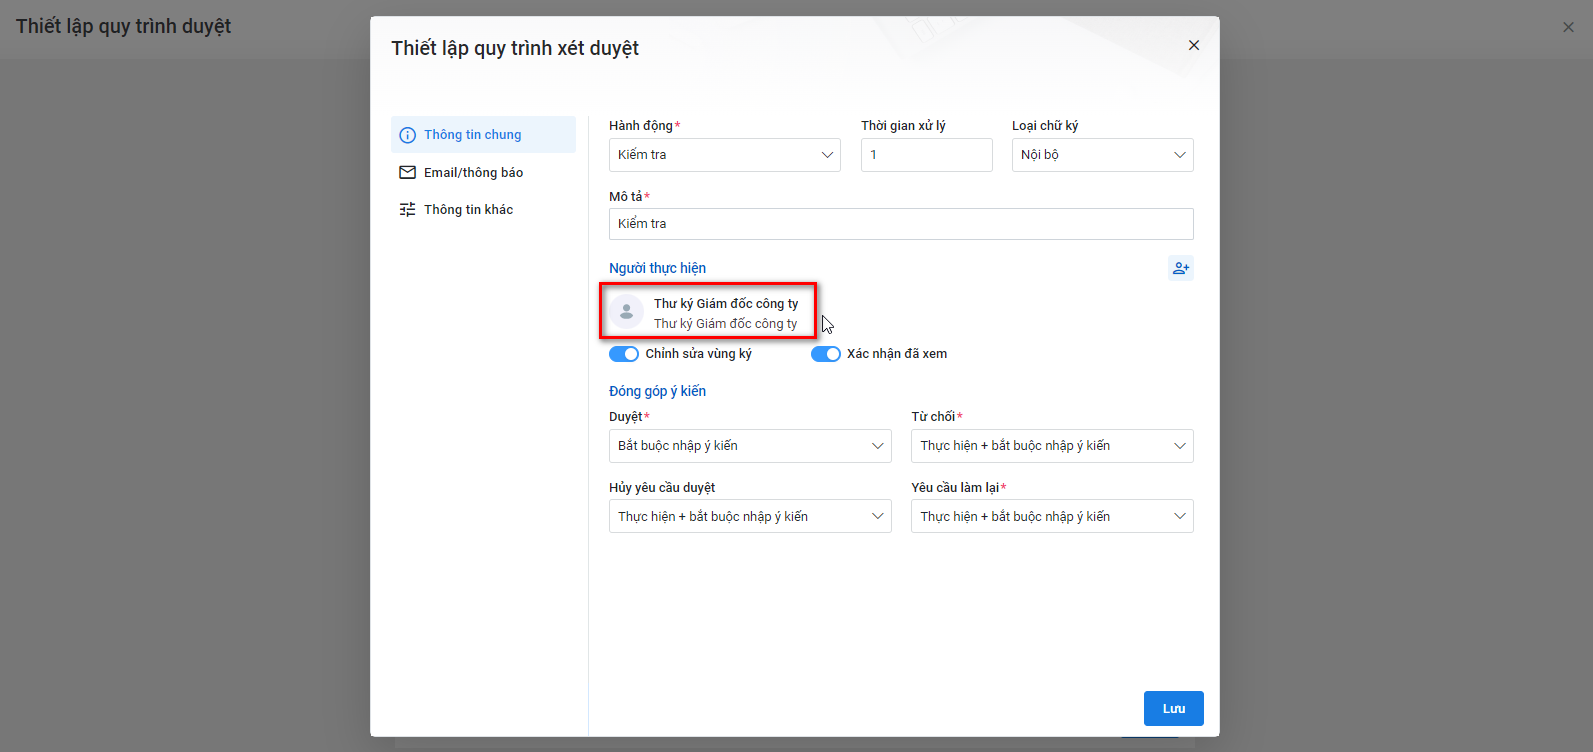Image resolution: width=1593 pixels, height=752 pixels.
Task: Click the info icon beside Thông tin chung
Action: (x=407, y=135)
